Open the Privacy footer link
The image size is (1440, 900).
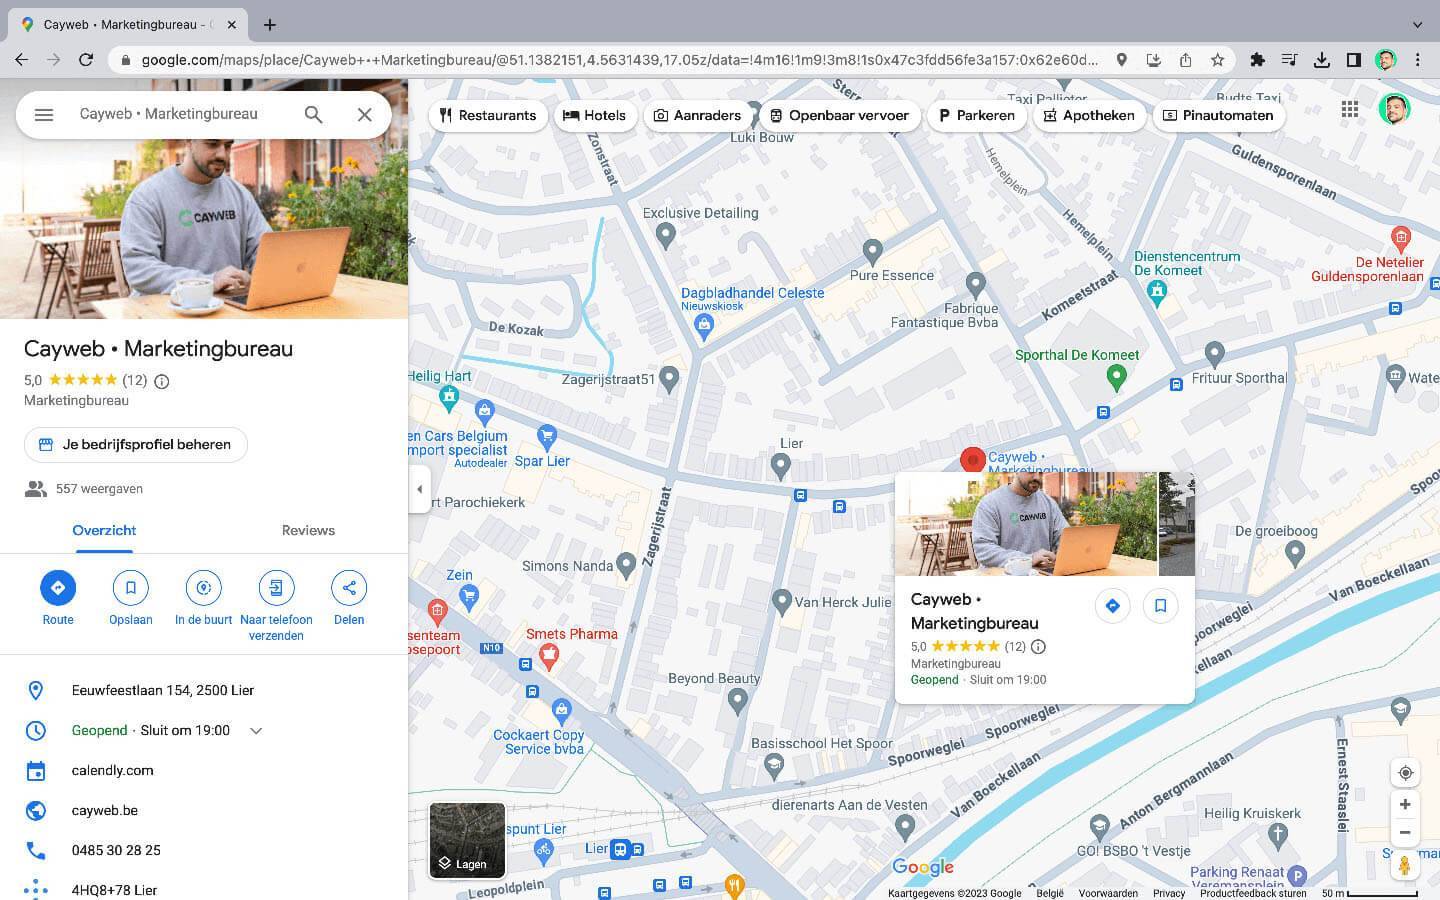[x=1168, y=893]
